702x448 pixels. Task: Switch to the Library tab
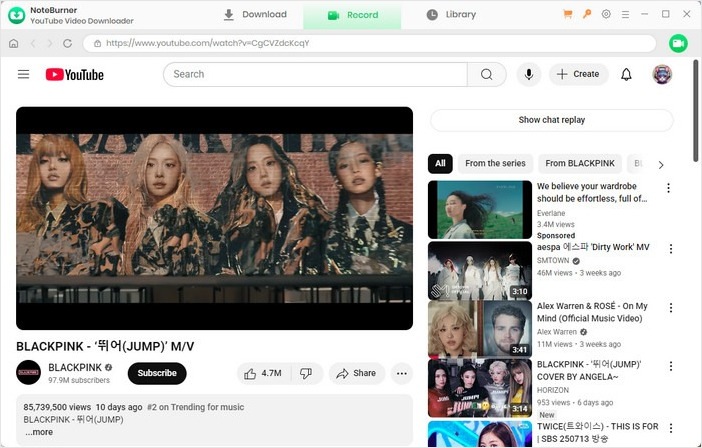coord(451,15)
